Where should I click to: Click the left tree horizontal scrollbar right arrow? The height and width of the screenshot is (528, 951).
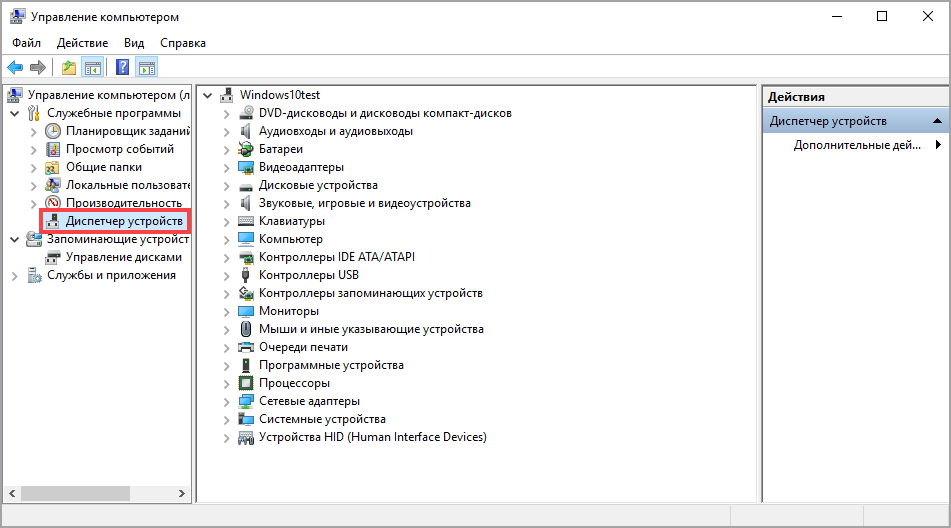tap(182, 494)
